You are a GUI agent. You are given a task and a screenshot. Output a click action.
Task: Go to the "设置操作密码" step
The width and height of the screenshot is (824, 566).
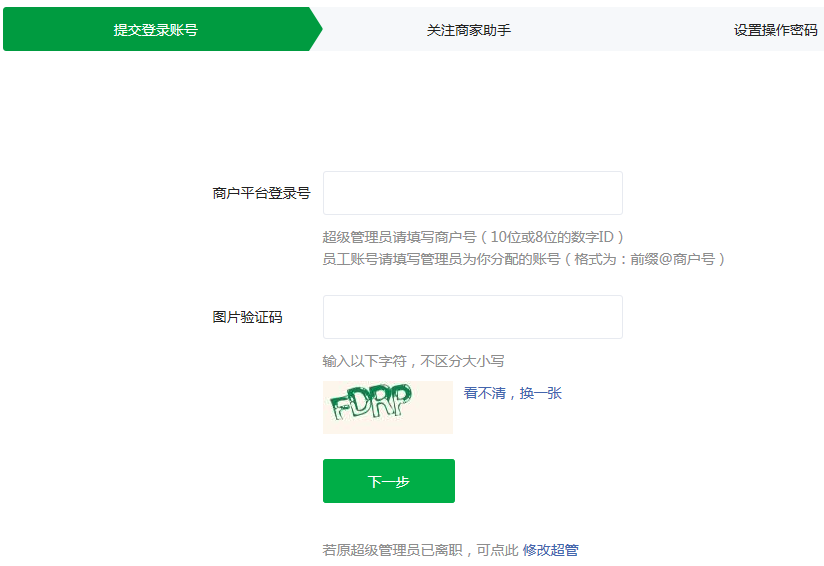point(775,30)
